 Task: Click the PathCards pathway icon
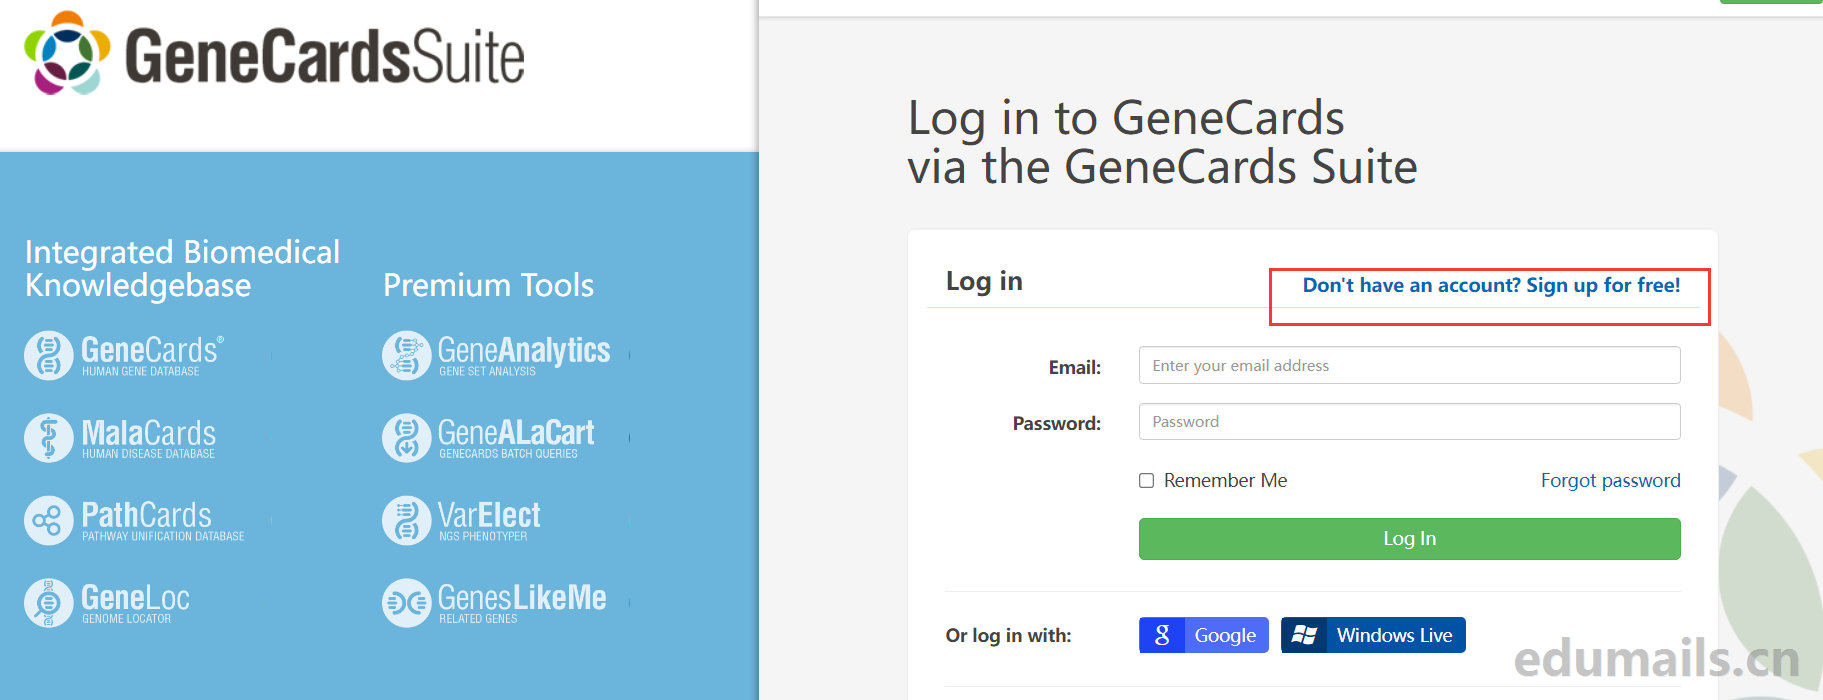[x=49, y=521]
